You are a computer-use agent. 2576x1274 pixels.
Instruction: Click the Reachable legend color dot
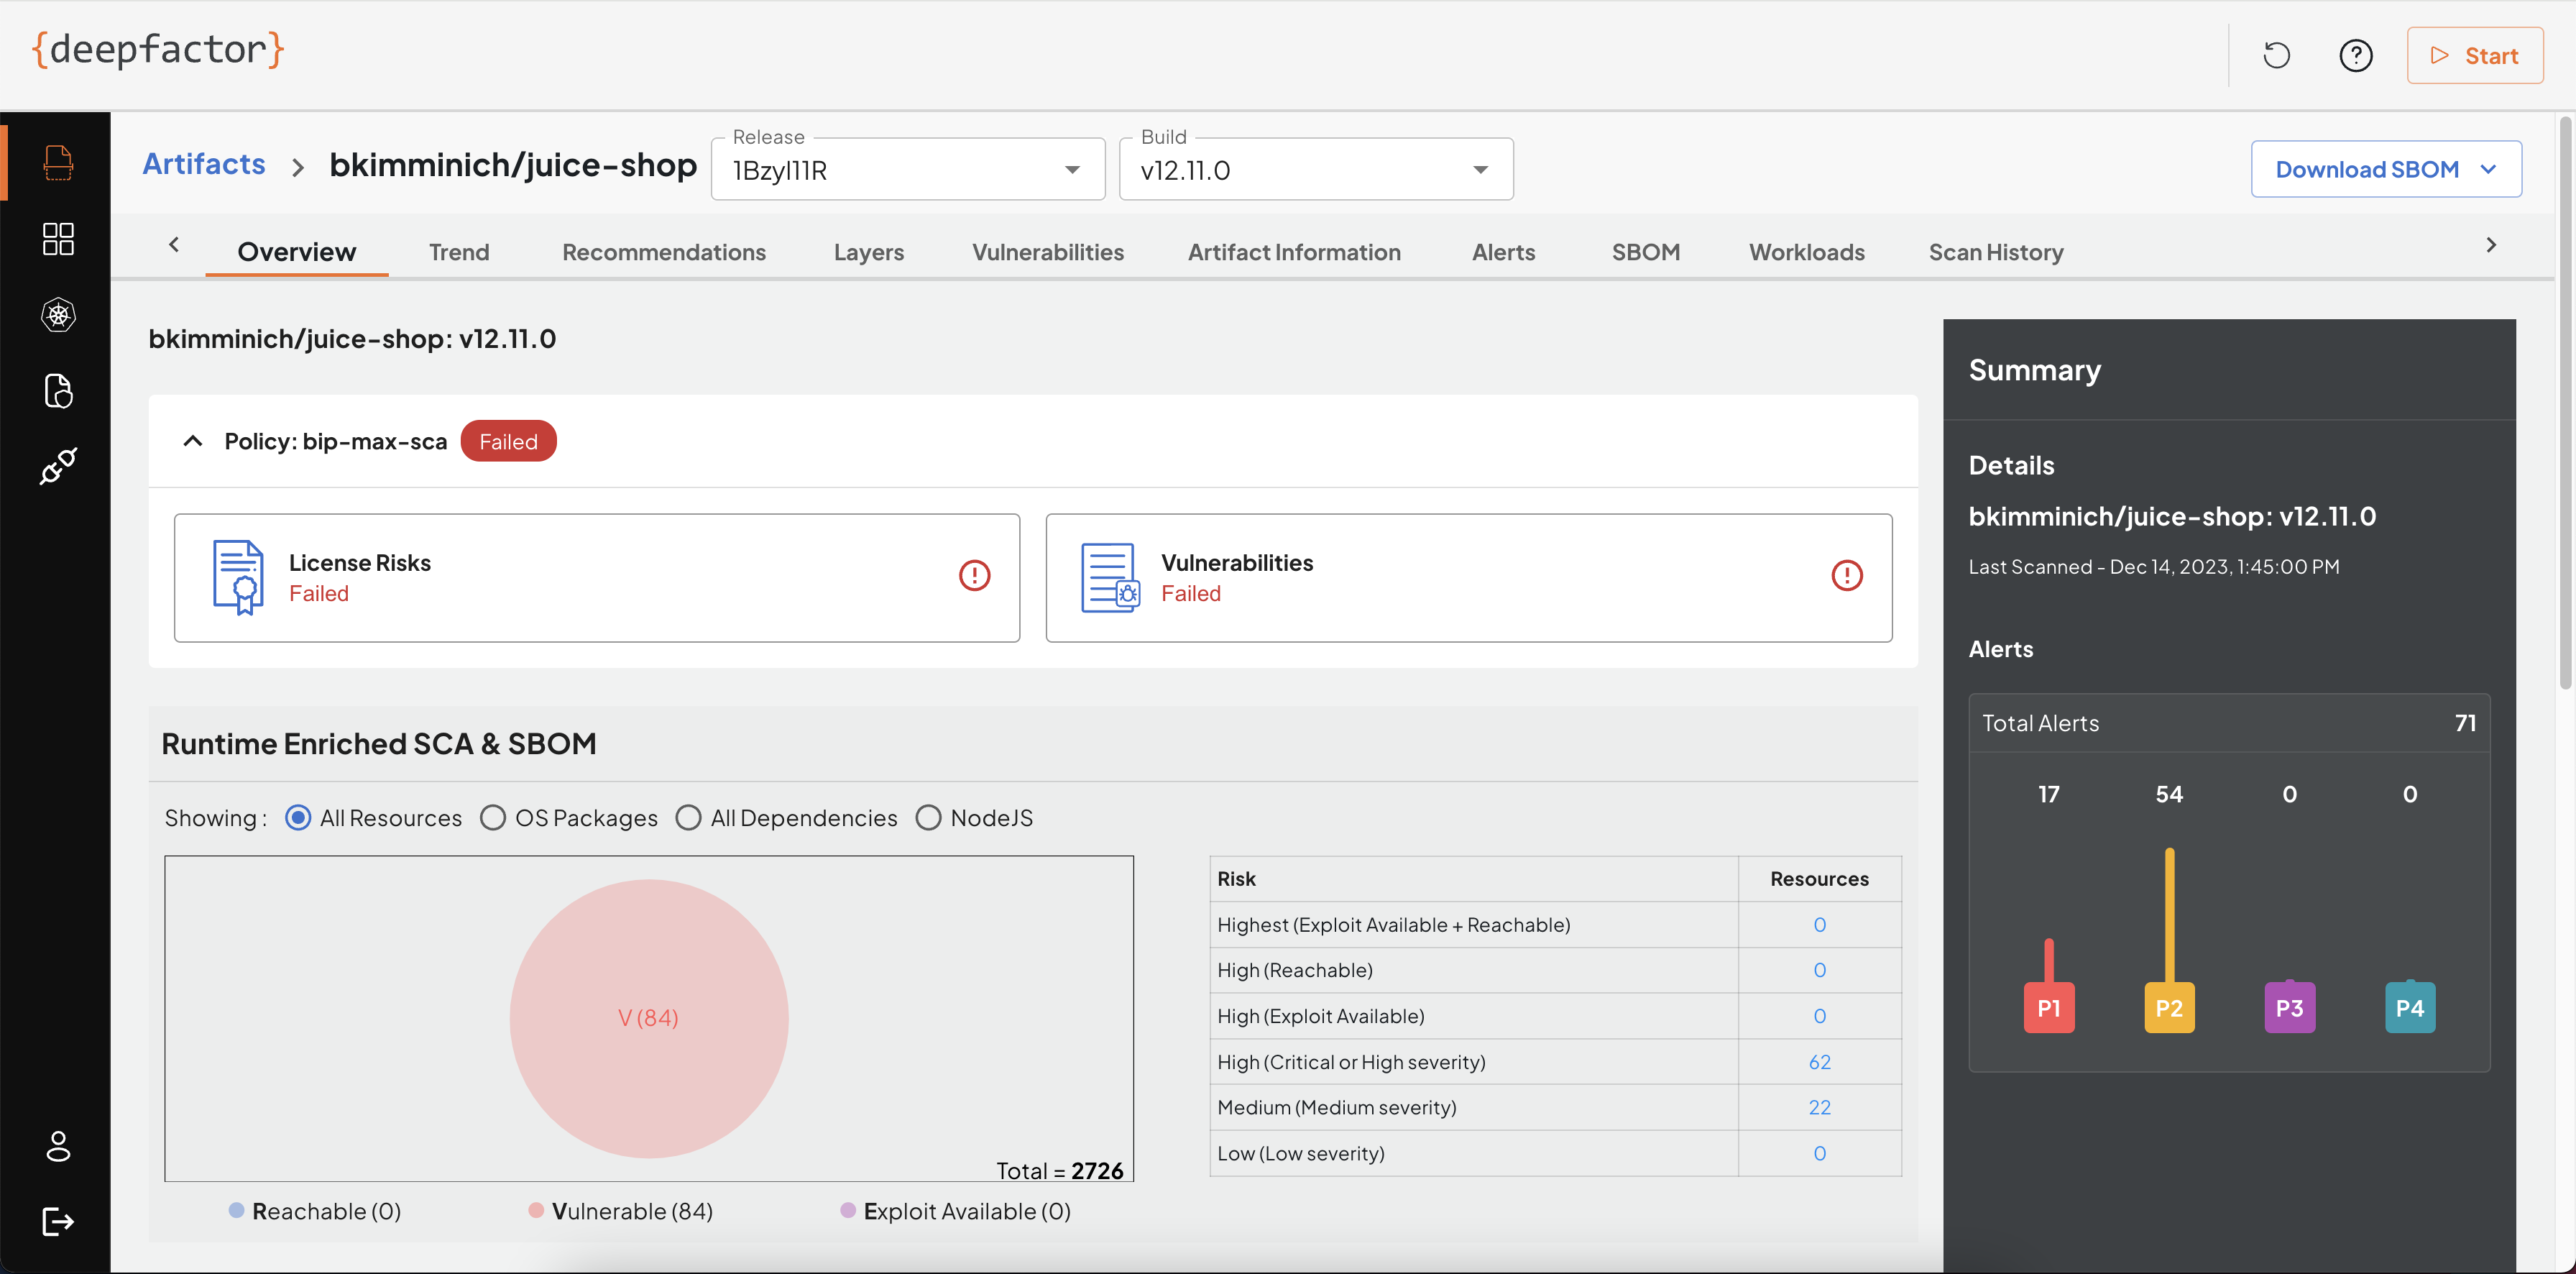point(236,1210)
